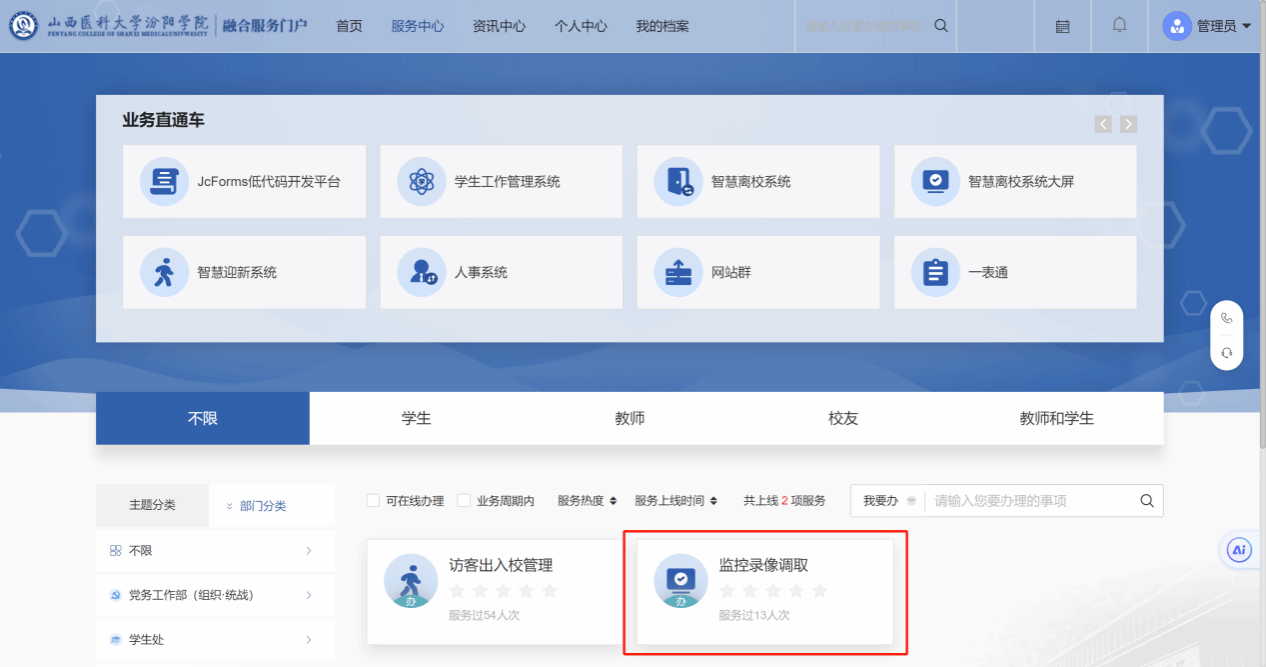Open the 我要办 dropdown selector
Viewport: 1266px width, 667px height.
(888, 501)
